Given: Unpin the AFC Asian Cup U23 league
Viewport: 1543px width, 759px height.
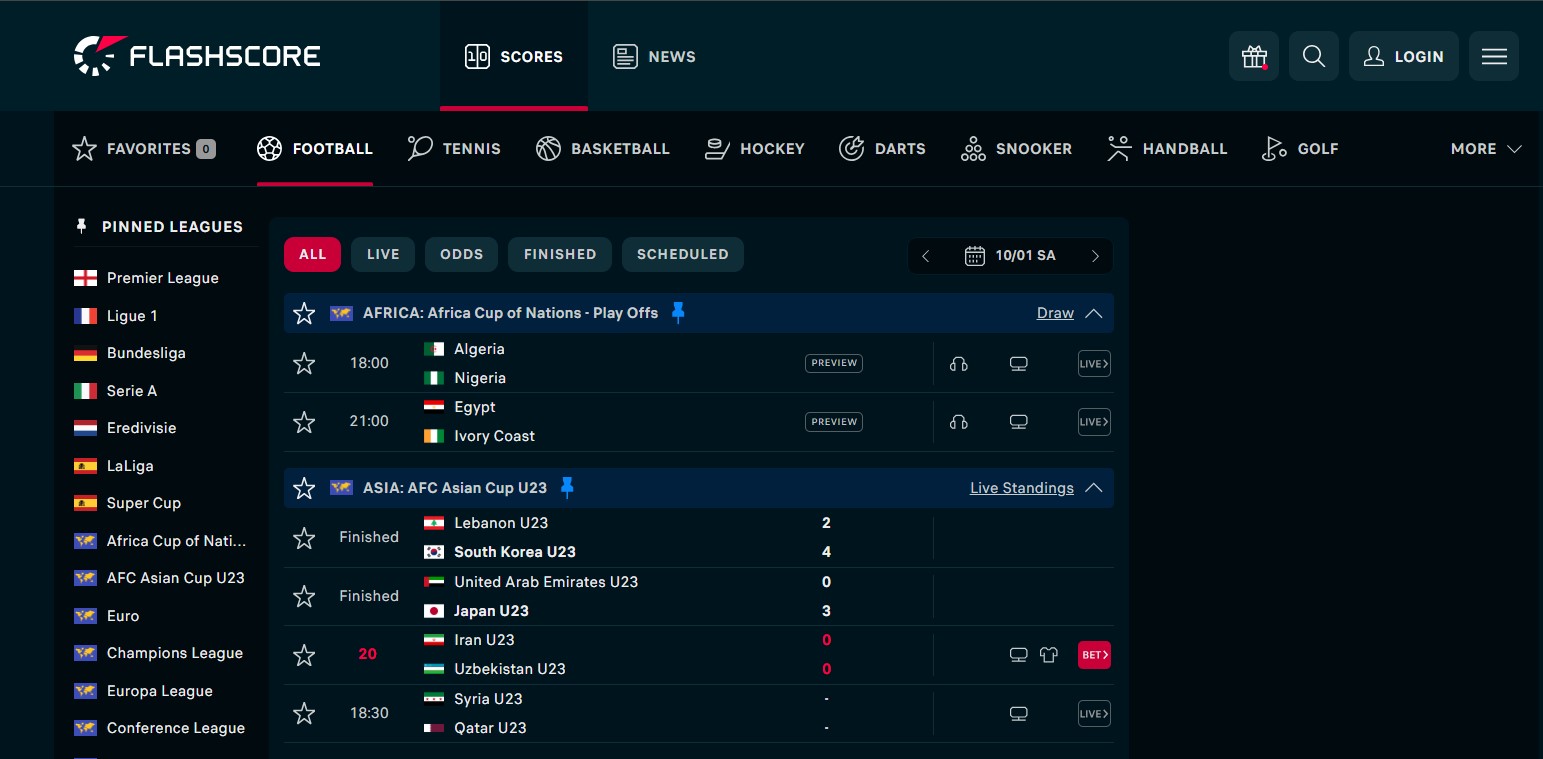Looking at the screenshot, I should [568, 487].
